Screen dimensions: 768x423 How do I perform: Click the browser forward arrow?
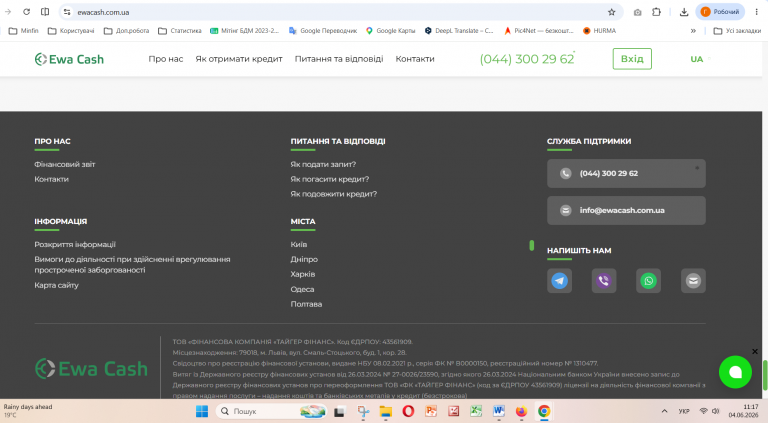coord(8,12)
